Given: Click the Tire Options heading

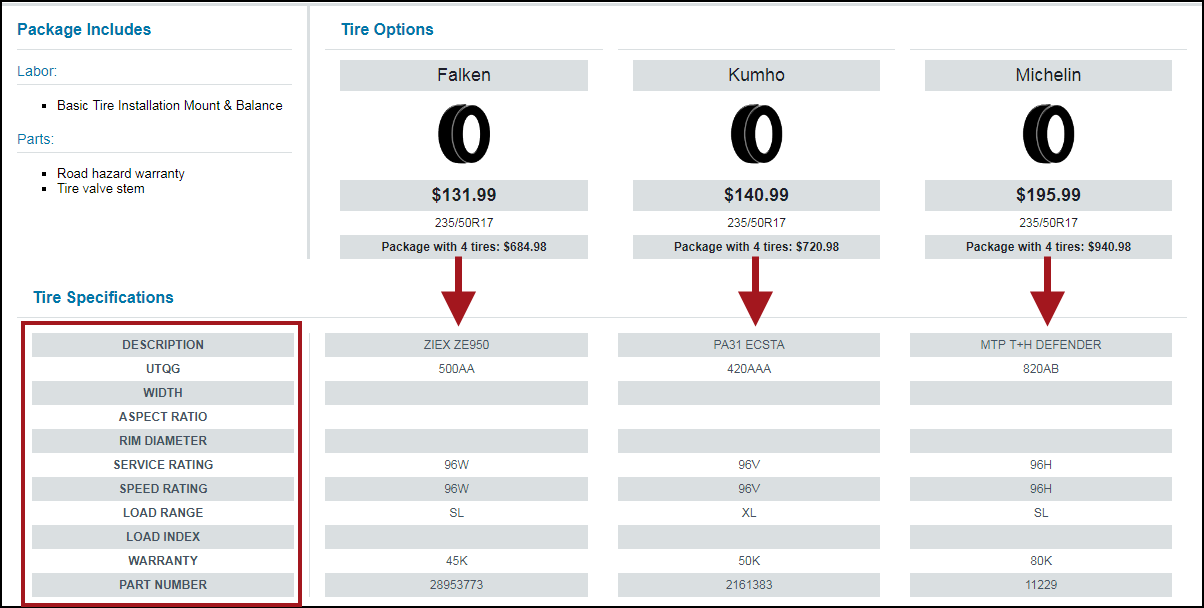Looking at the screenshot, I should tap(386, 29).
